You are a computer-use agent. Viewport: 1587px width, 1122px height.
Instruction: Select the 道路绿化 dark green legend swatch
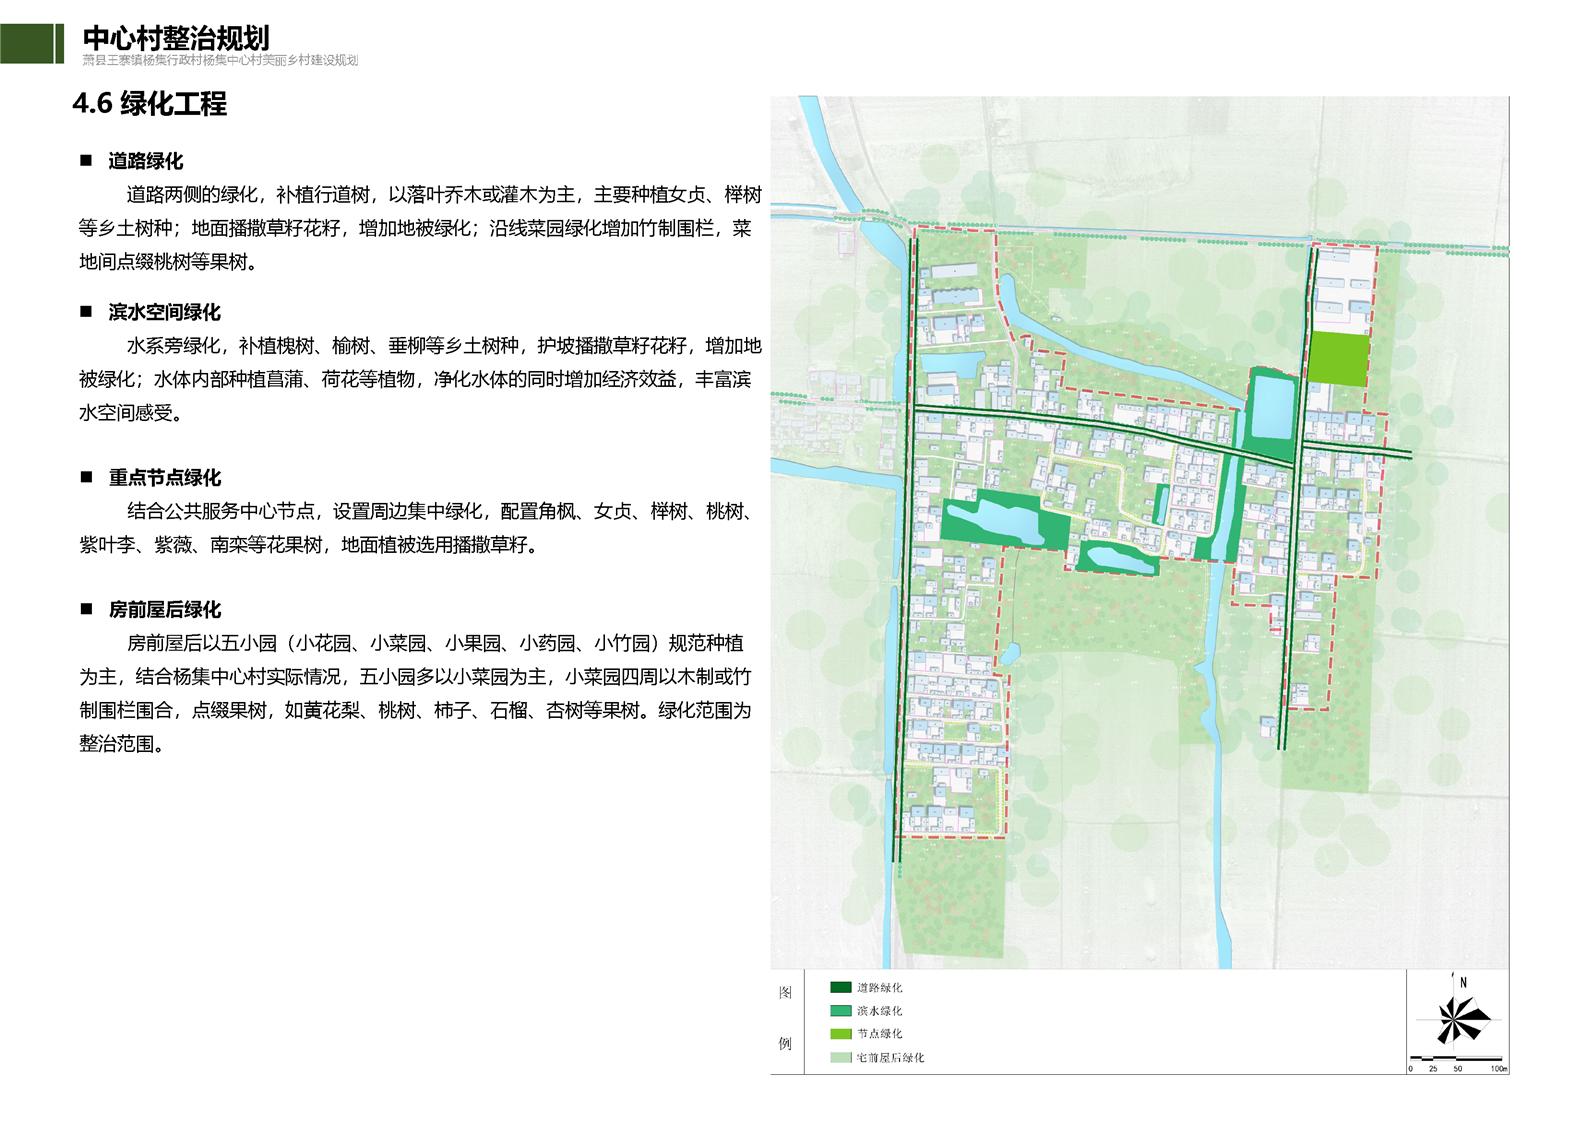click(x=840, y=988)
